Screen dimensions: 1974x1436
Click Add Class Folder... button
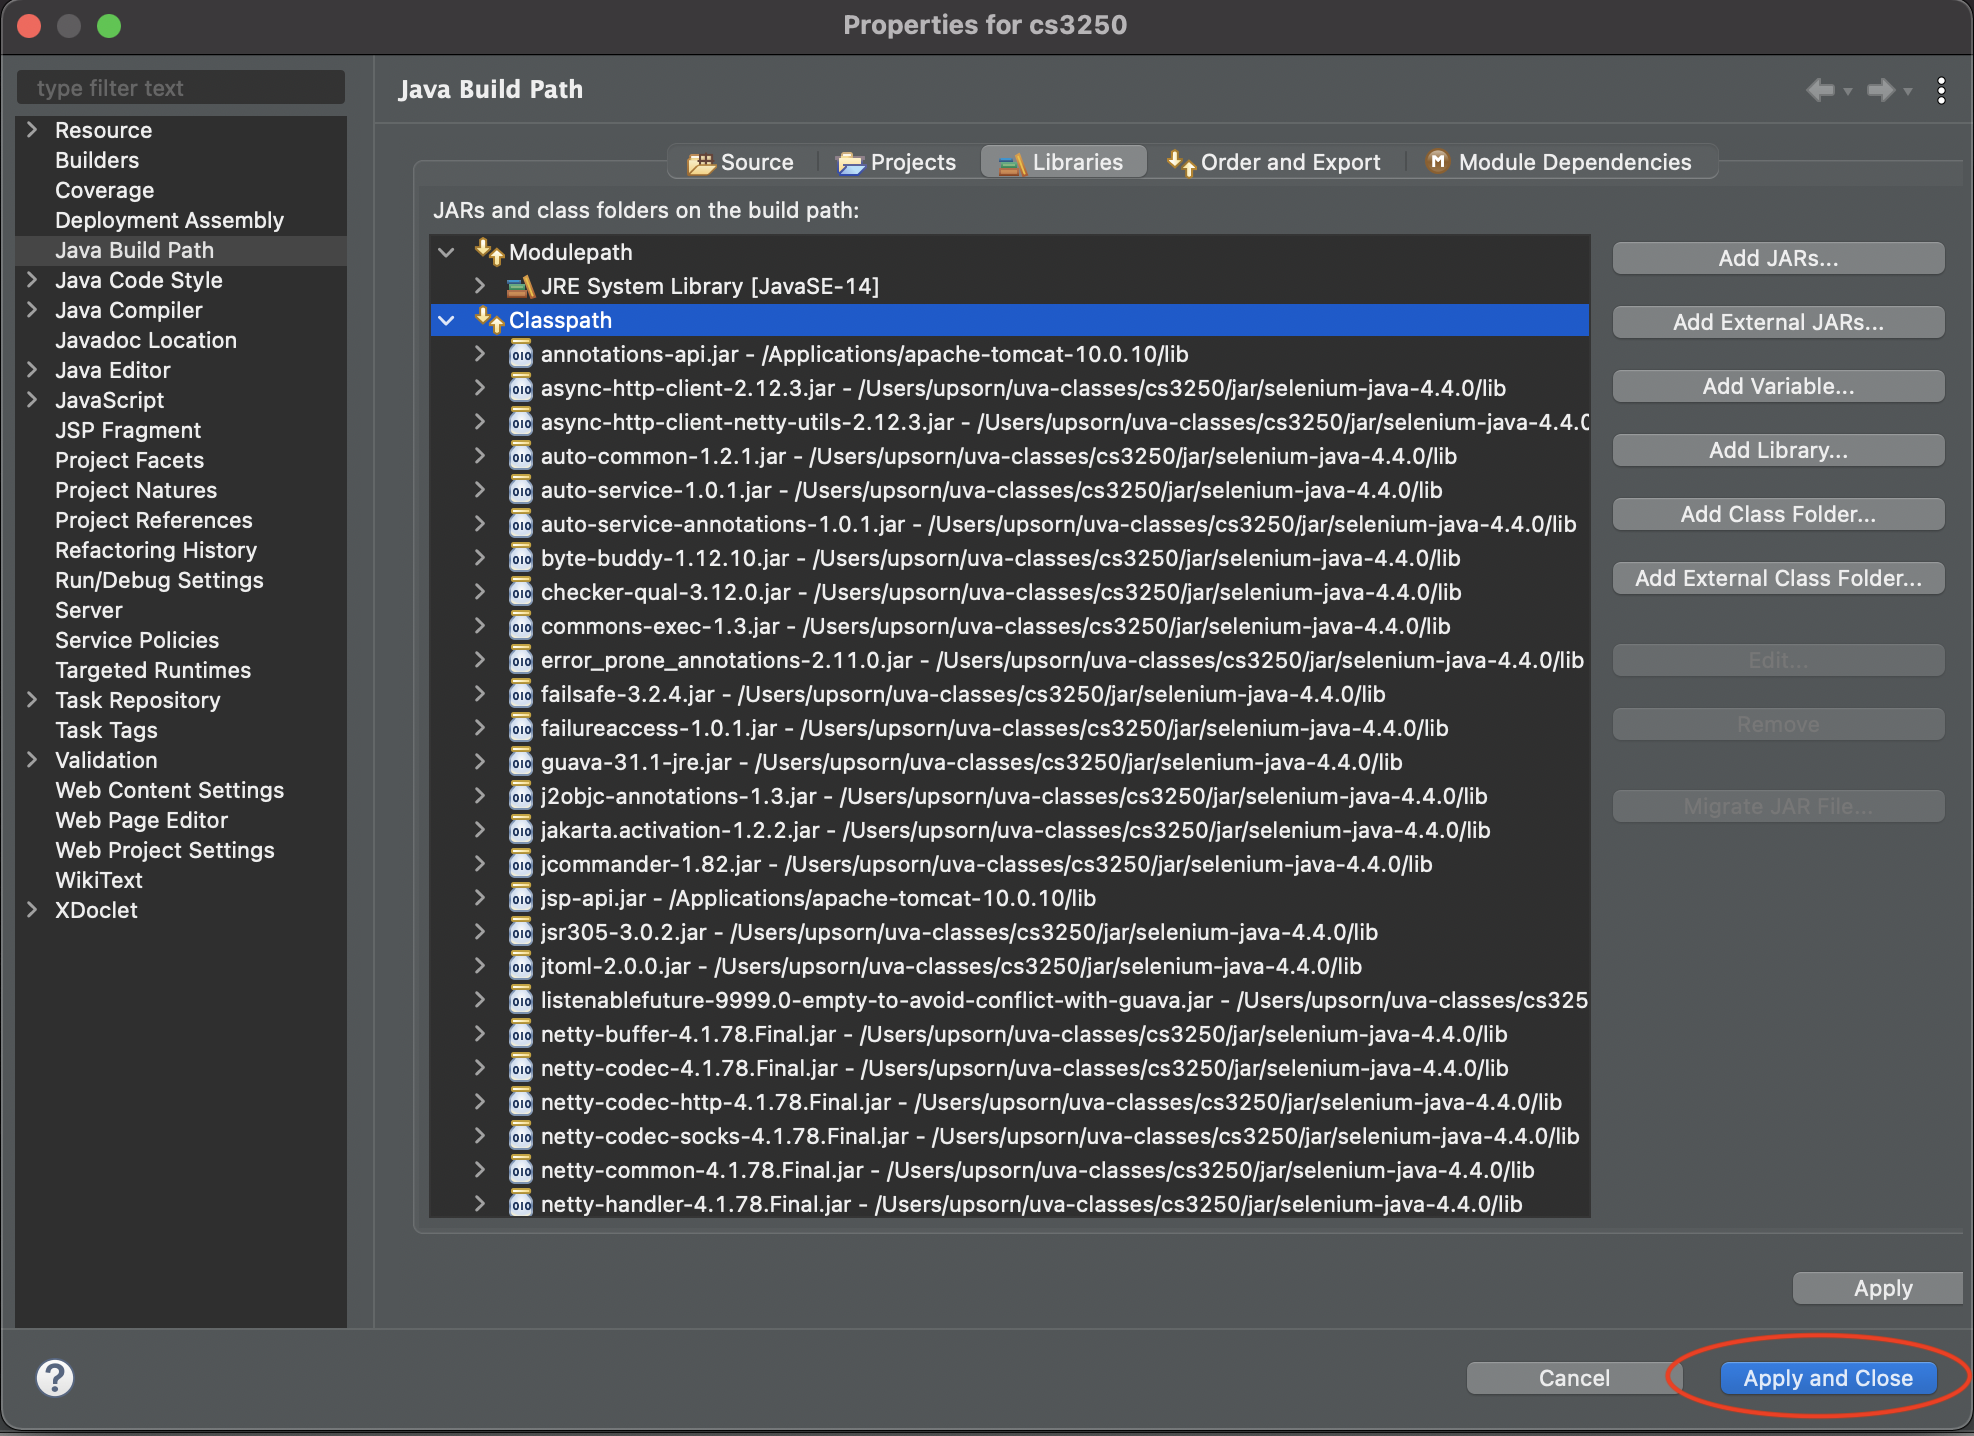click(x=1778, y=514)
